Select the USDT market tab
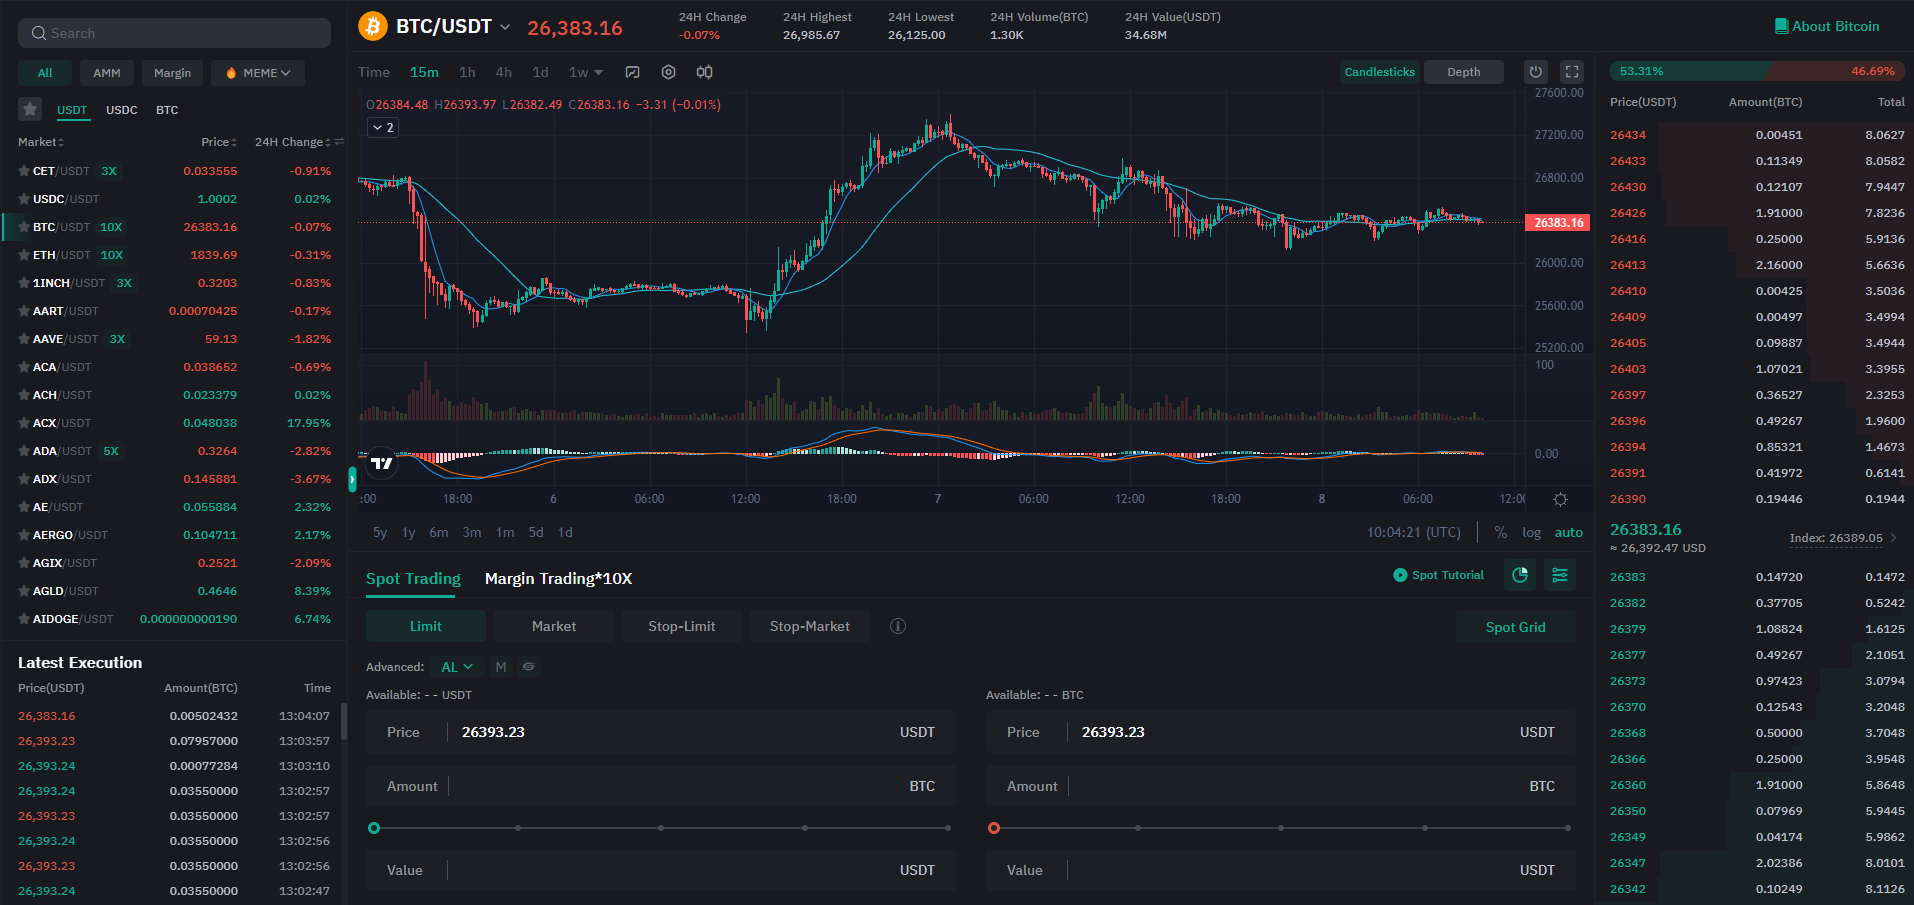The width and height of the screenshot is (1914, 905). pyautogui.click(x=72, y=110)
